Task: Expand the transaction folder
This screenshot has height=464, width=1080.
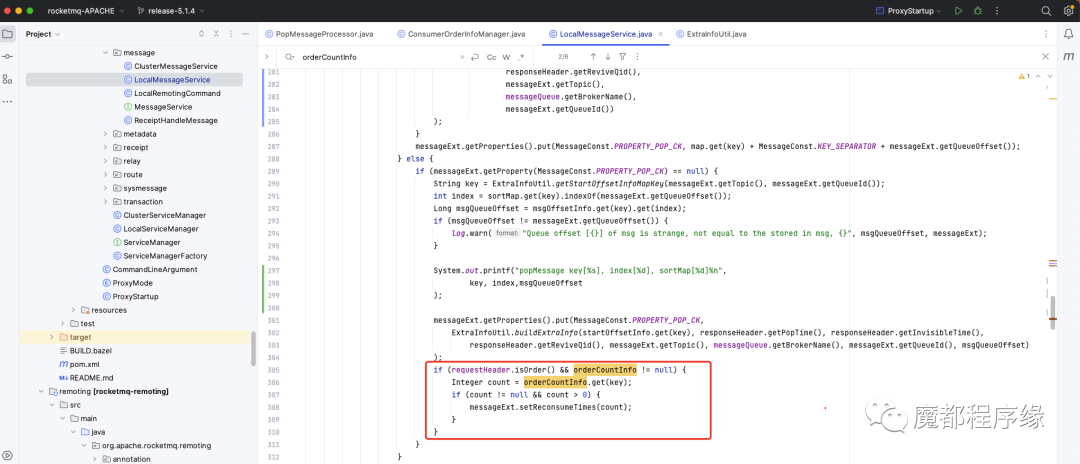Action: (x=105, y=202)
